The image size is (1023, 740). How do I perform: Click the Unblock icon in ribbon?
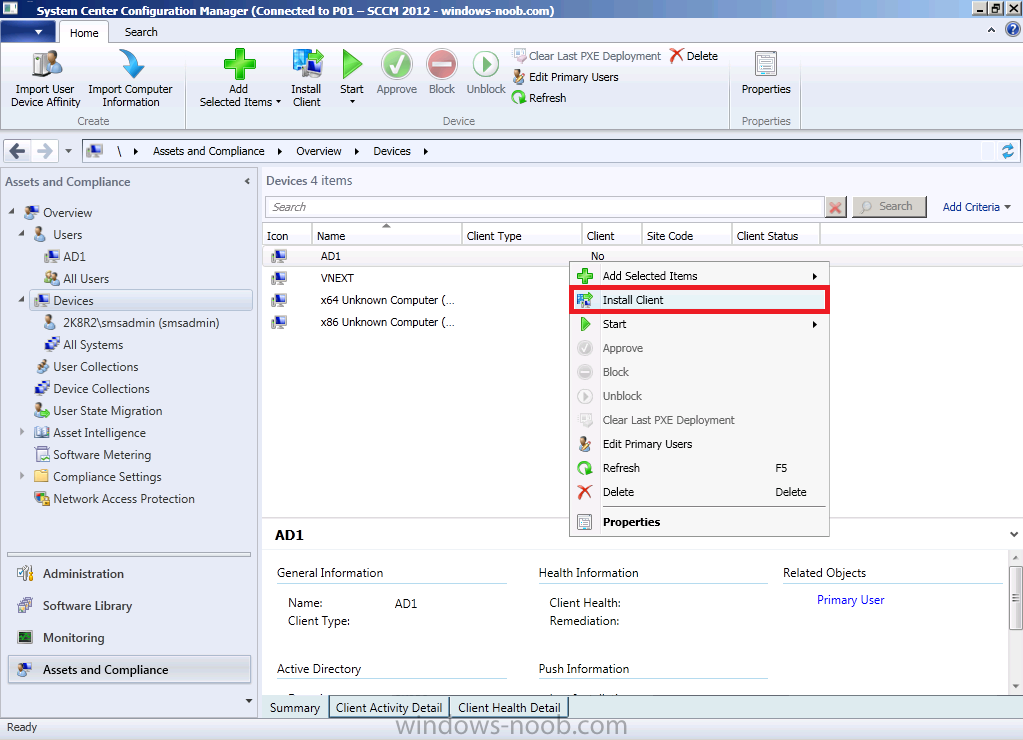485,64
